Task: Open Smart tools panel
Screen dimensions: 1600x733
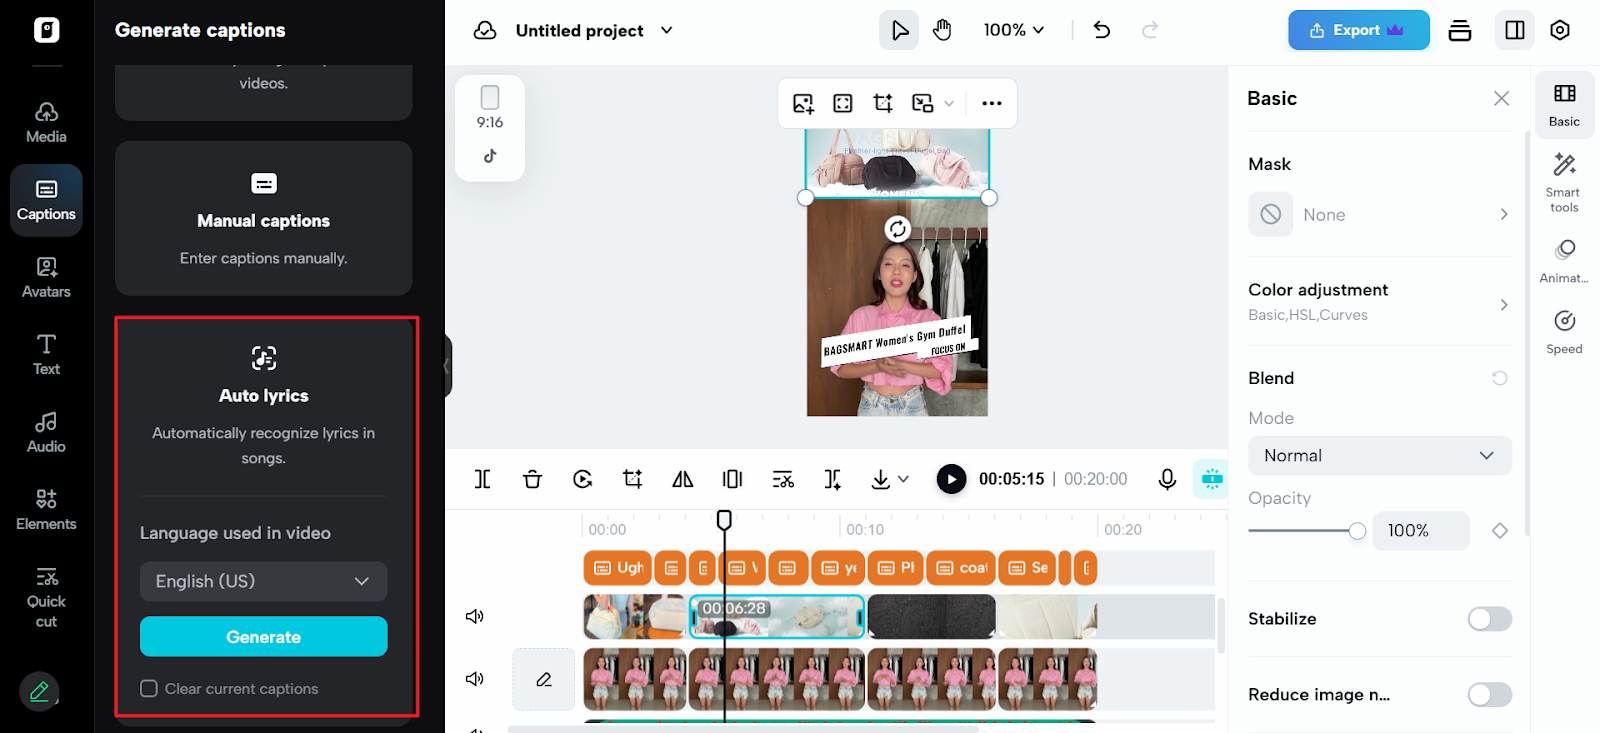Action: (x=1564, y=182)
